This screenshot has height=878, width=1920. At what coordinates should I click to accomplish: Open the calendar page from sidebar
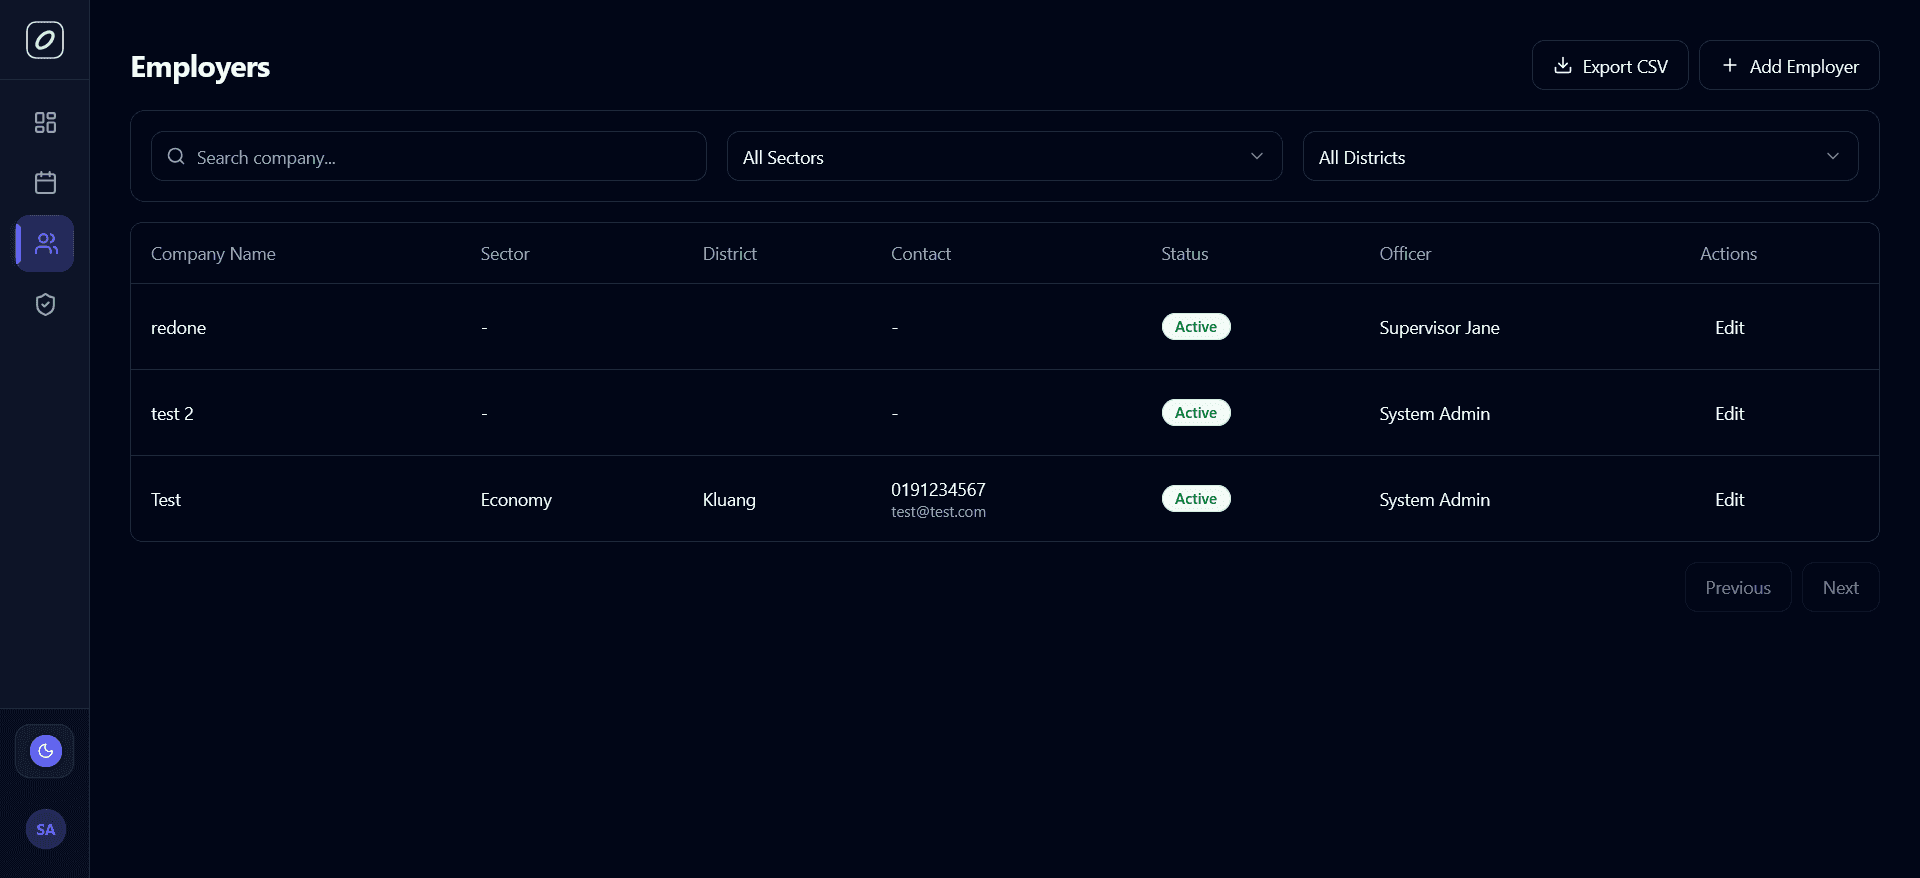point(45,182)
